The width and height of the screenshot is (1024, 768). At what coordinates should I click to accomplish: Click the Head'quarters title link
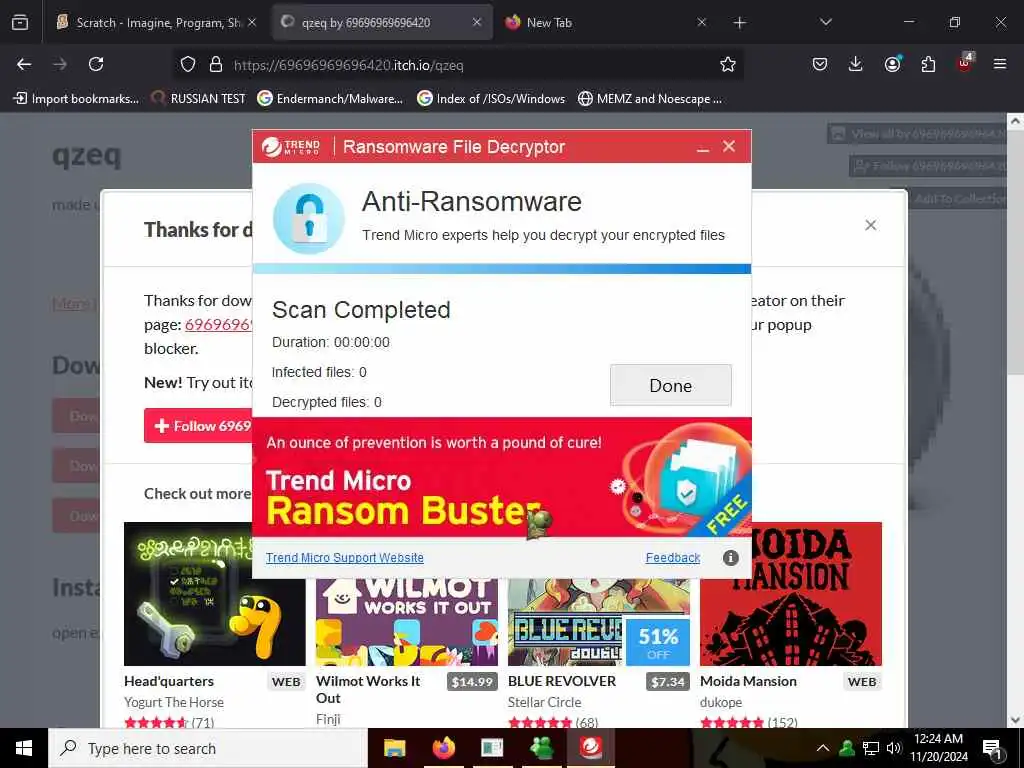(x=168, y=681)
